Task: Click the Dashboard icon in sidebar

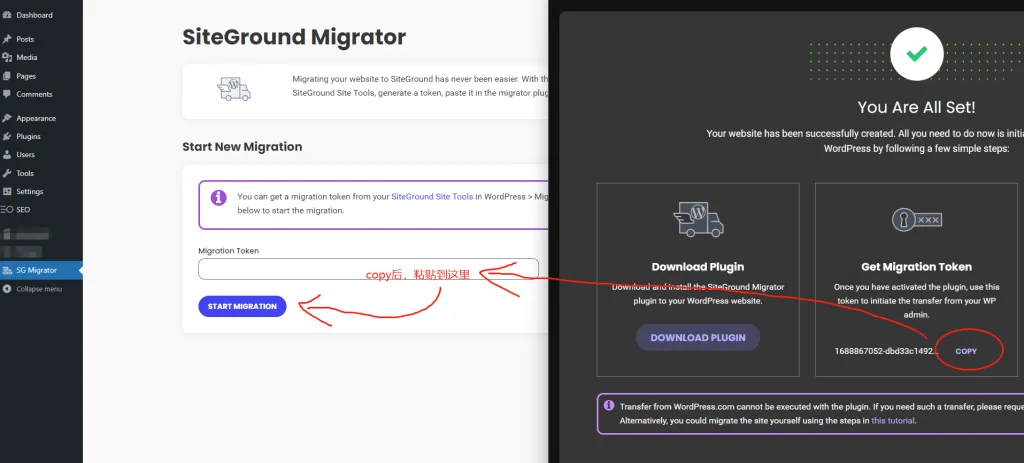Action: point(8,15)
